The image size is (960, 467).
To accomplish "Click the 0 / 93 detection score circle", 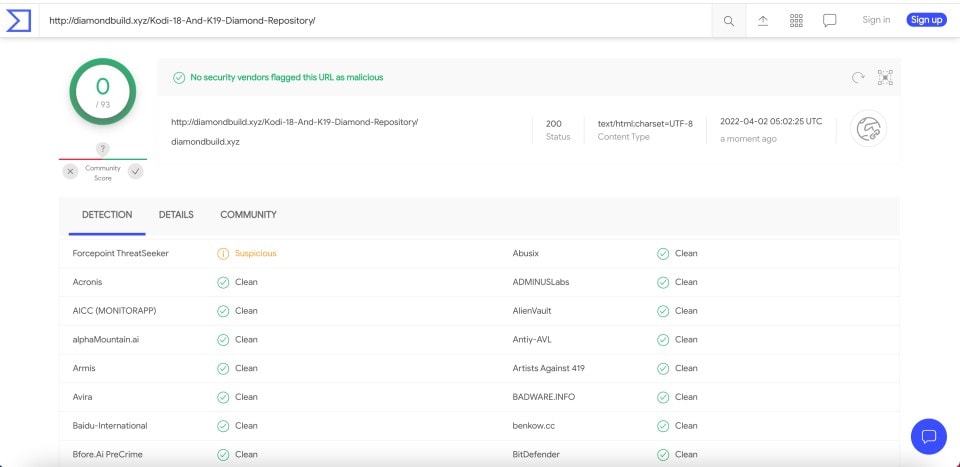I will (x=103, y=92).
